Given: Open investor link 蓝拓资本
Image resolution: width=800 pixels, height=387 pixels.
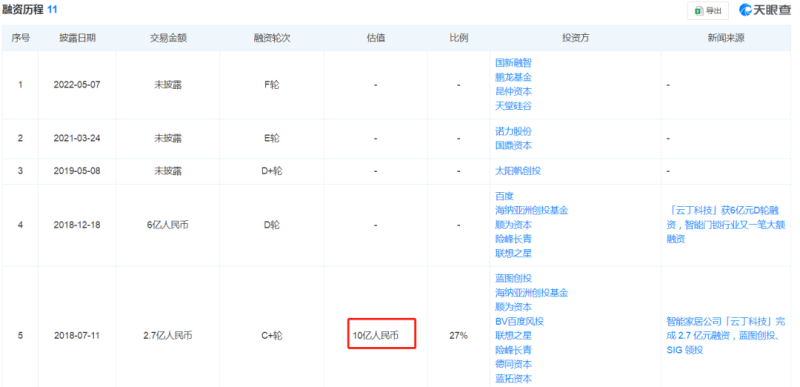Looking at the screenshot, I should click(x=513, y=378).
